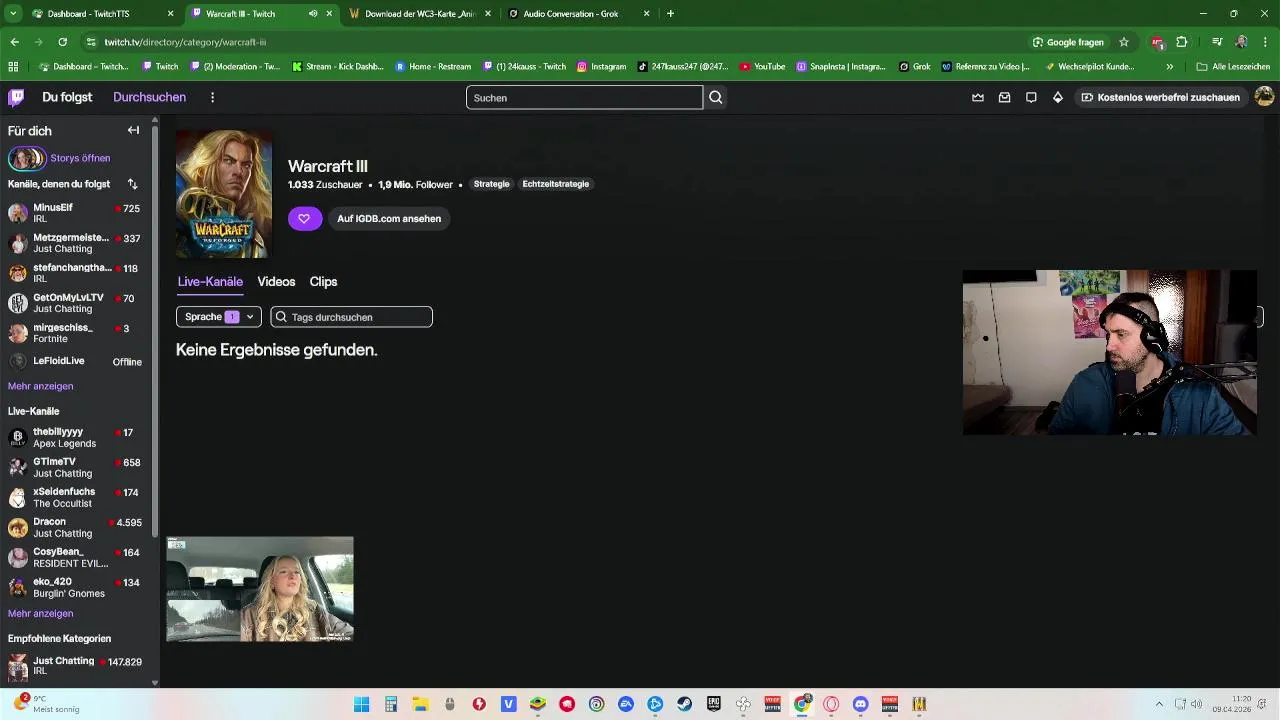The height and width of the screenshot is (720, 1280).
Task: Open the Twitch home logo
Action: tap(16, 97)
